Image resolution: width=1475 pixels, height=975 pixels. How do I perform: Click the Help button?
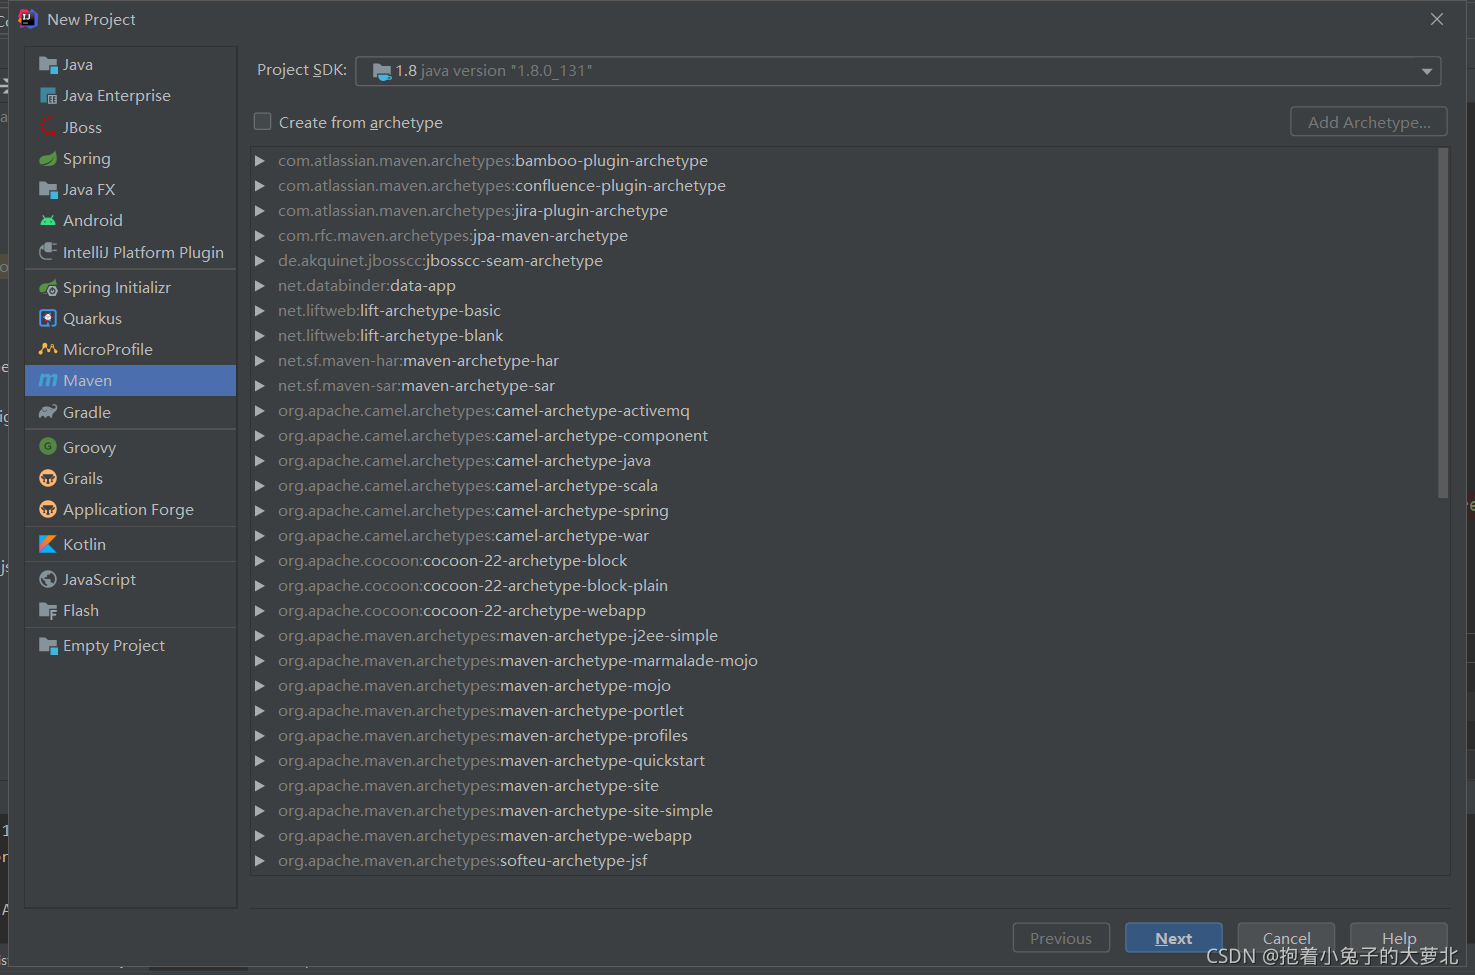pyautogui.click(x=1398, y=938)
